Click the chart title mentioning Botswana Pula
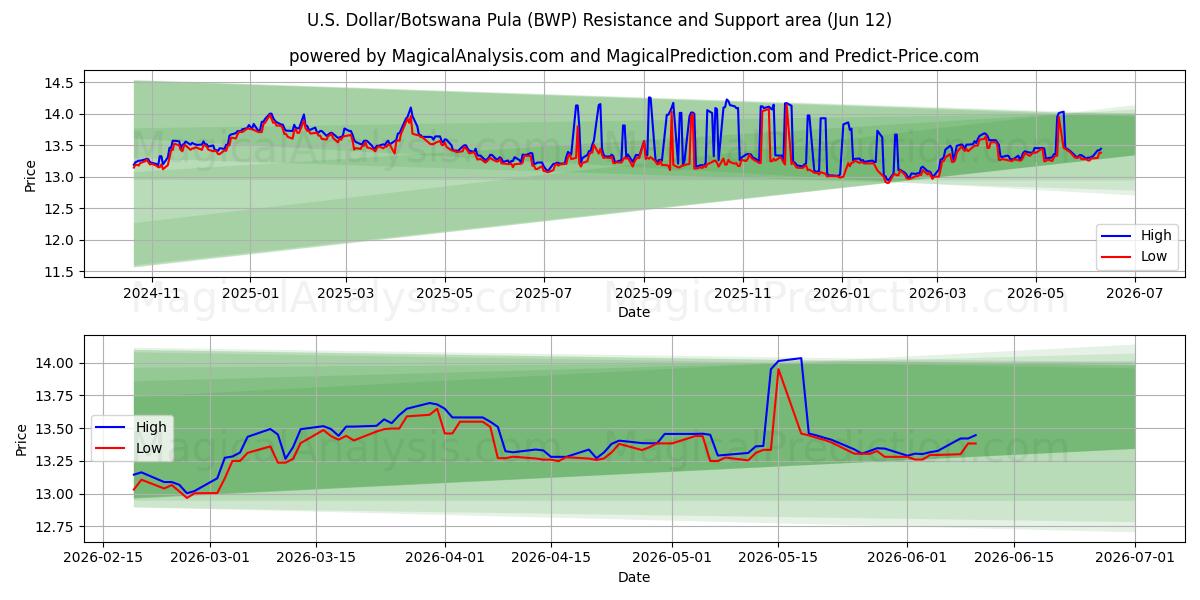 (600, 20)
